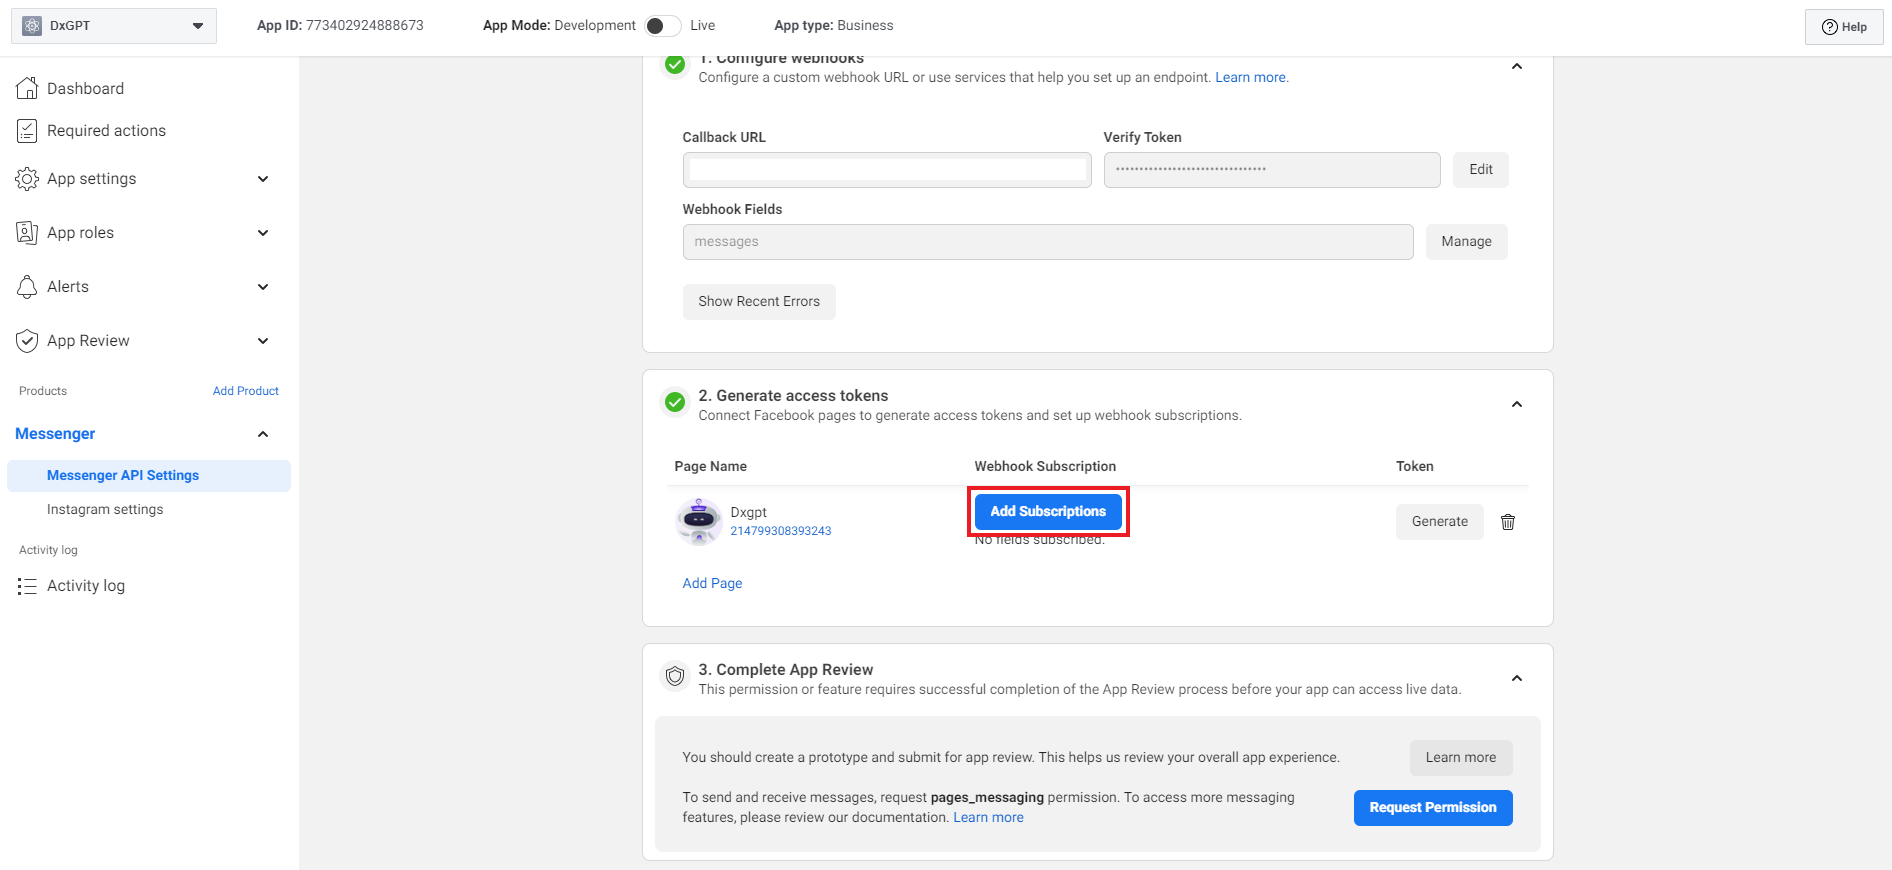This screenshot has height=870, width=1892.
Task: Open the DxGPT app selector dropdown
Action: pos(114,26)
